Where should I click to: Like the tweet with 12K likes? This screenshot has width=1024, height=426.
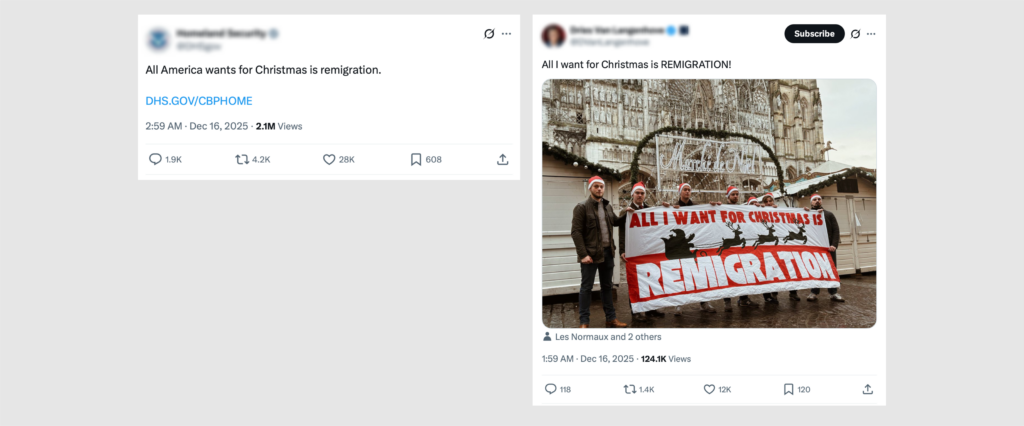(709, 389)
